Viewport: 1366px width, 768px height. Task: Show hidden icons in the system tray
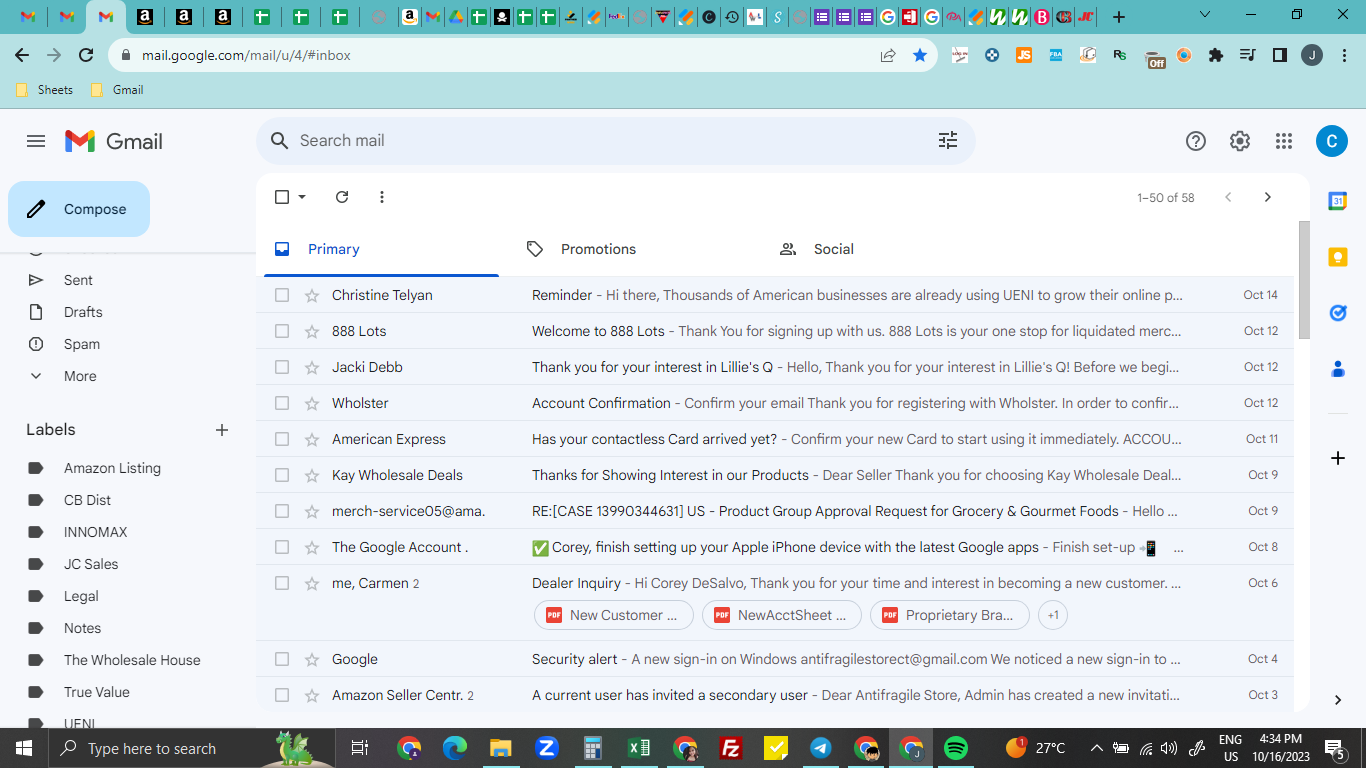[1097, 748]
